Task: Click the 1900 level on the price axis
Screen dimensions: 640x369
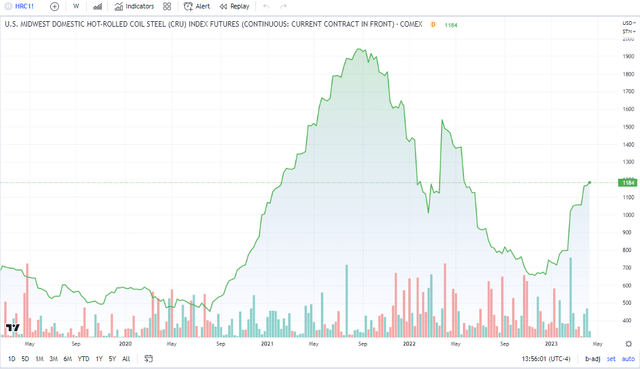Action: pyautogui.click(x=628, y=56)
